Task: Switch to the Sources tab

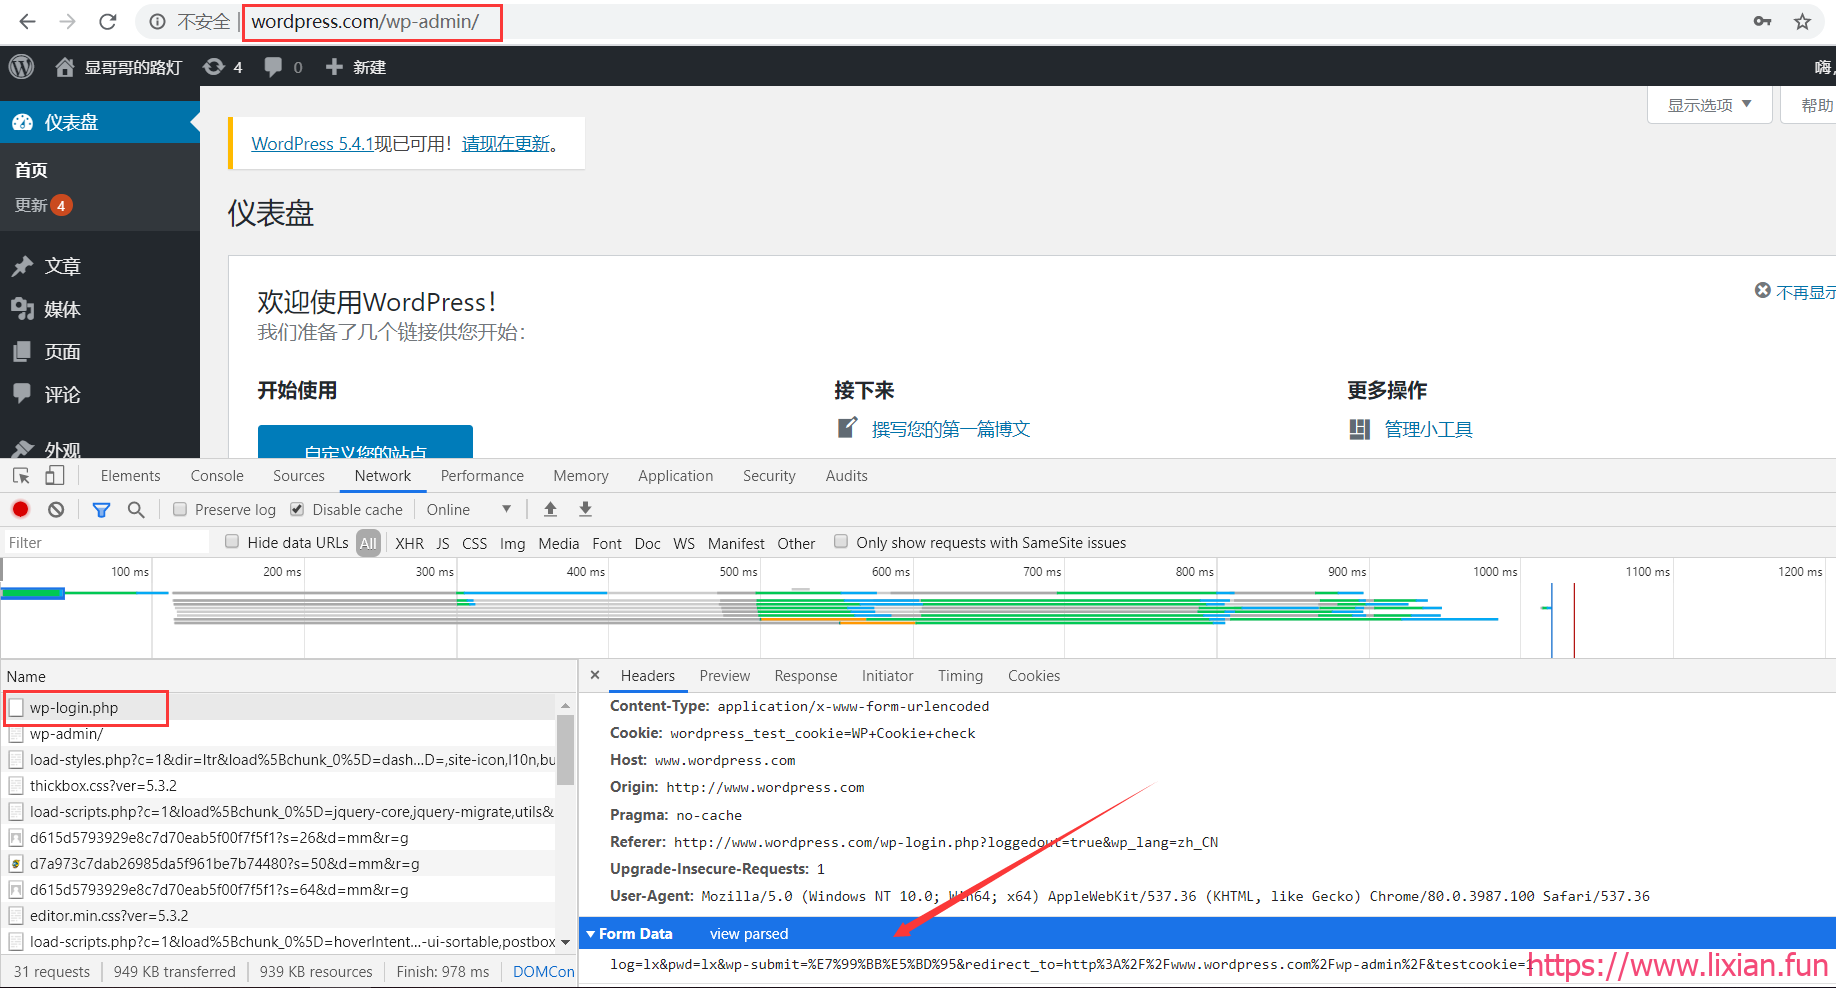Action: (x=299, y=476)
